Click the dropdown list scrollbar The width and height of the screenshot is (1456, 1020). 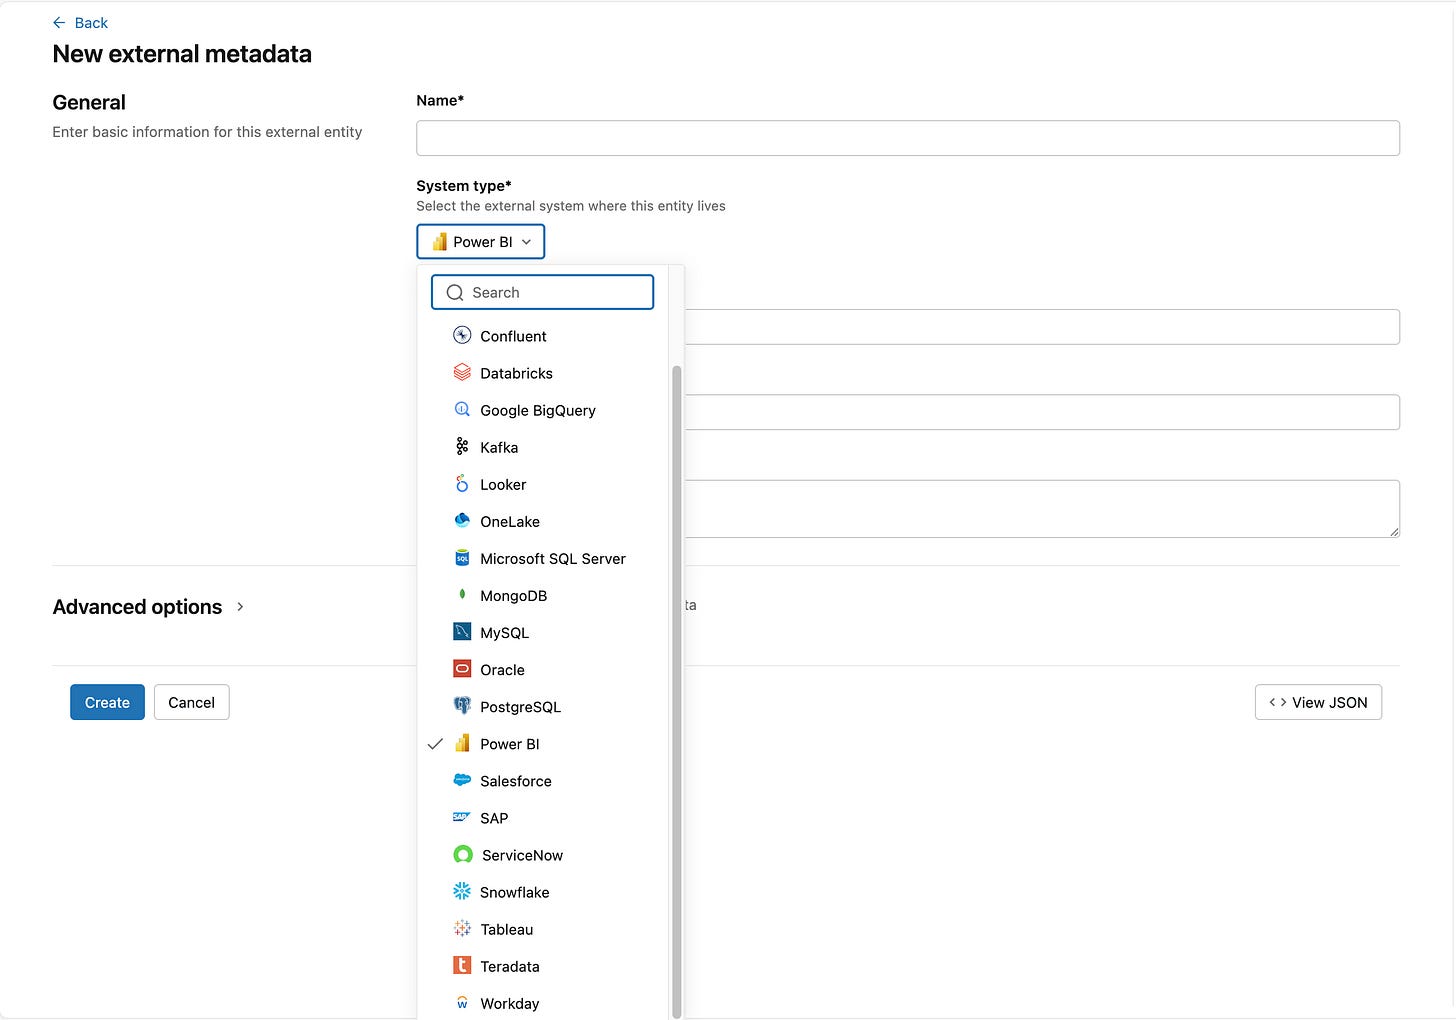(x=676, y=690)
